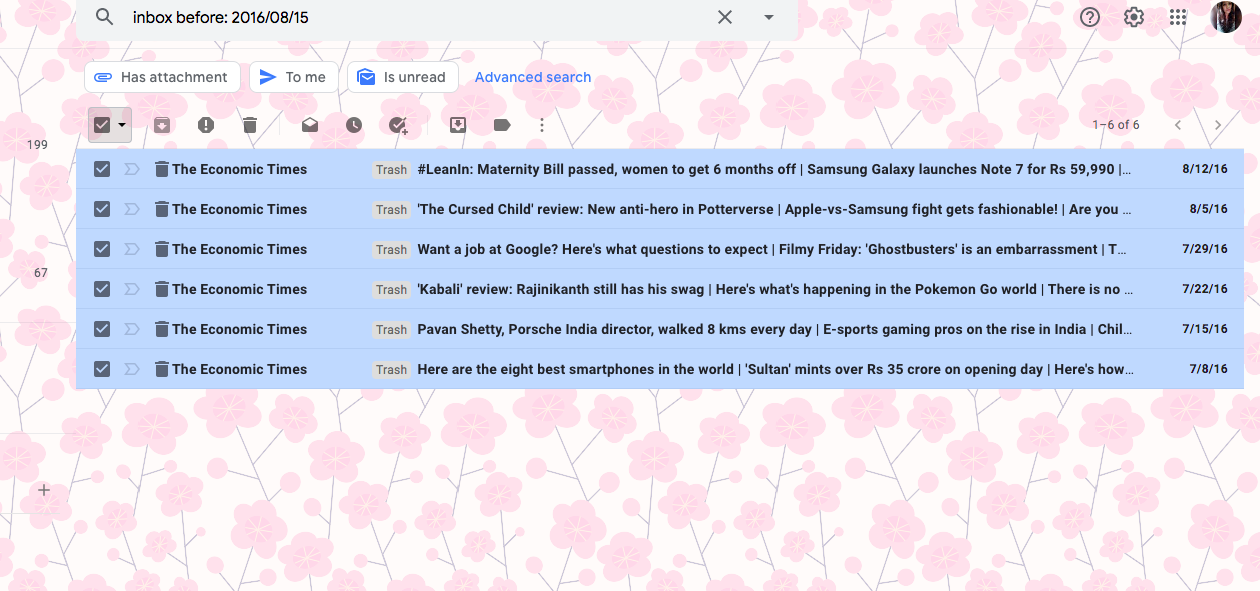Show search options dropdown arrow

pos(769,17)
